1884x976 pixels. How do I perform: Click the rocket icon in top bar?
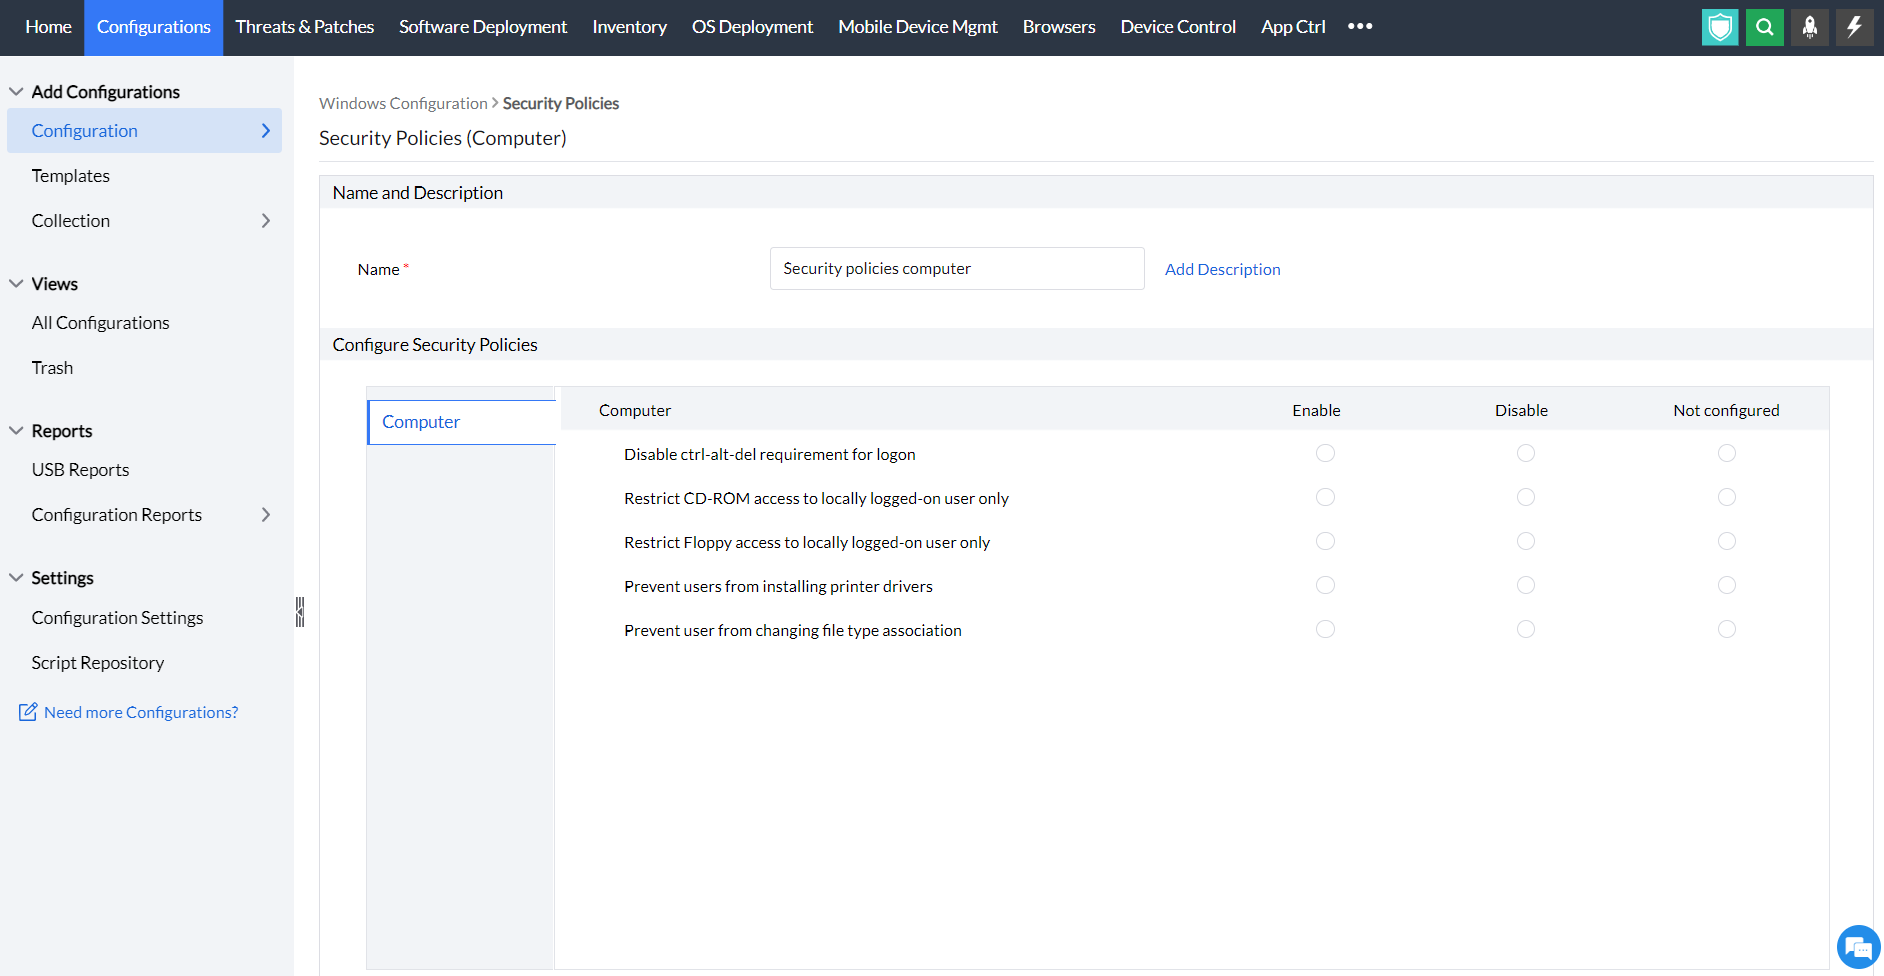point(1810,27)
